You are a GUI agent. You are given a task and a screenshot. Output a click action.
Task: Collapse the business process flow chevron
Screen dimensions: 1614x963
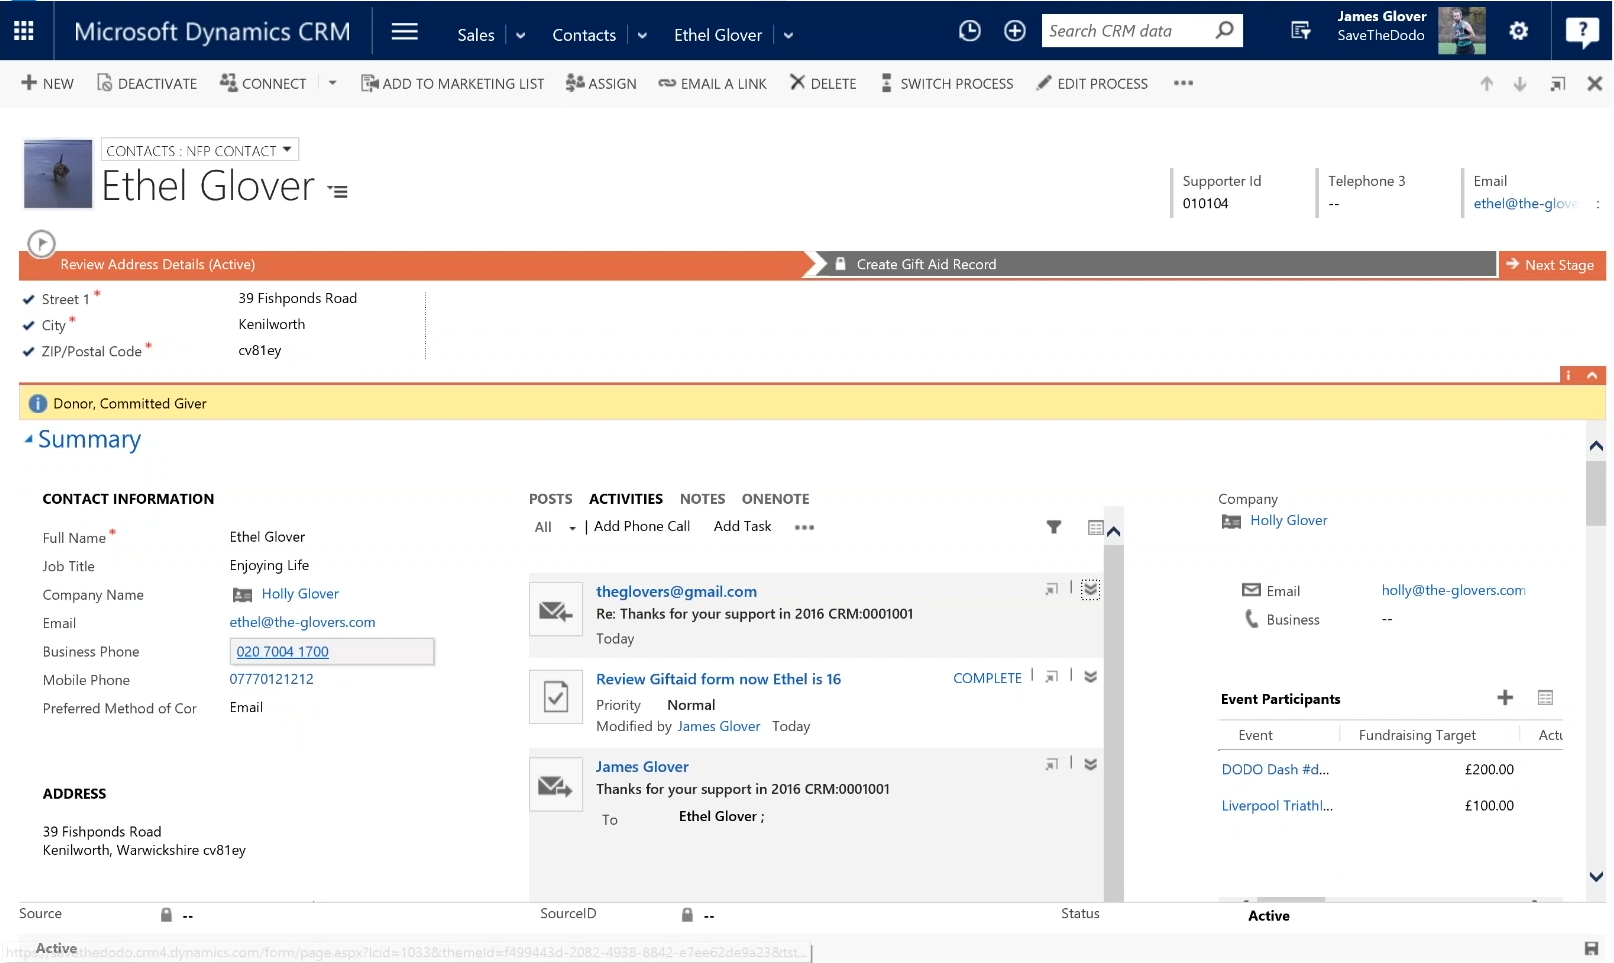[x=1591, y=375]
